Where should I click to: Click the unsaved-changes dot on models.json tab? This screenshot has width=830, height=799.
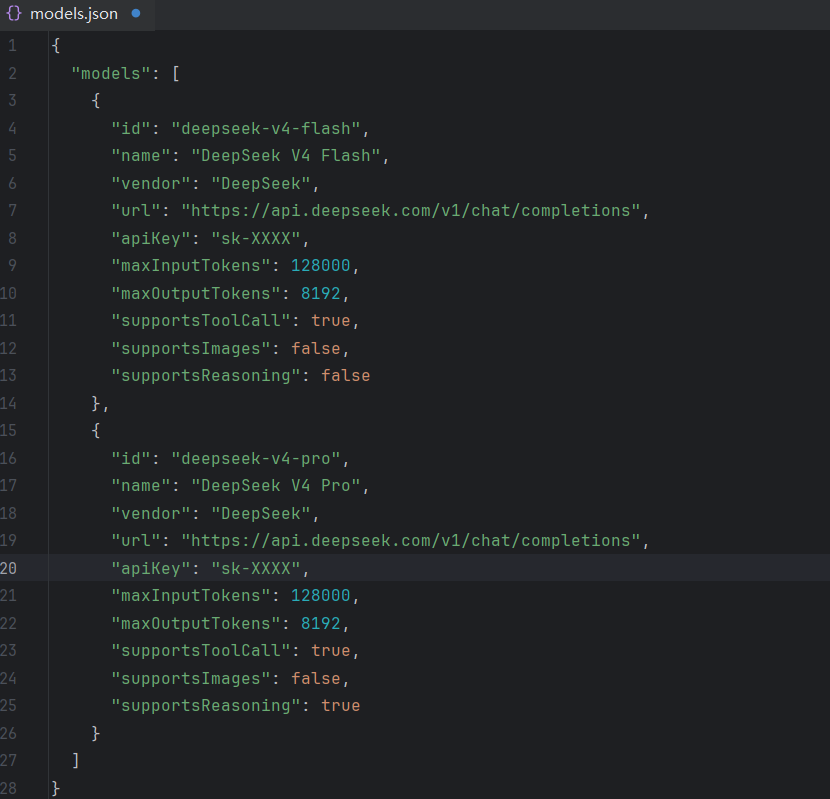(x=136, y=13)
